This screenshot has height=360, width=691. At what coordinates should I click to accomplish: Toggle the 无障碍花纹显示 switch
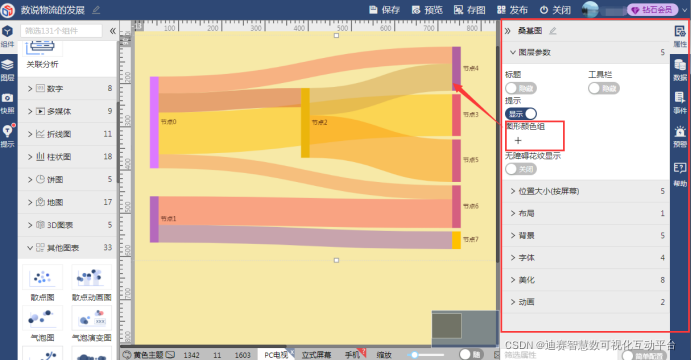tap(521, 169)
